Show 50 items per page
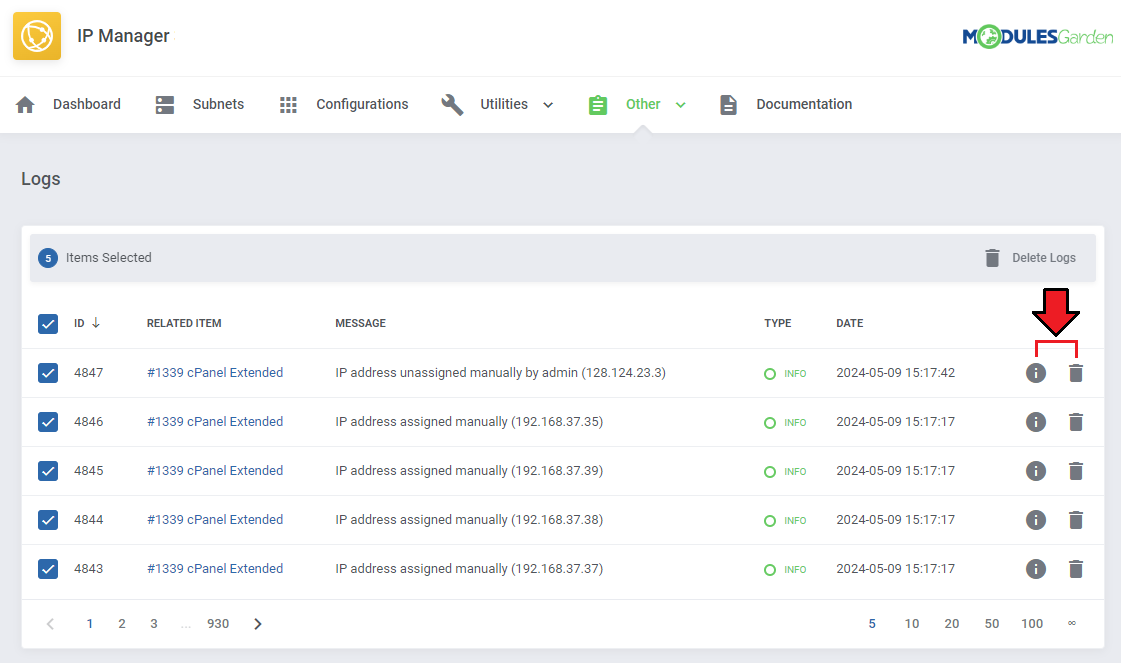The width and height of the screenshot is (1121, 663). [992, 624]
